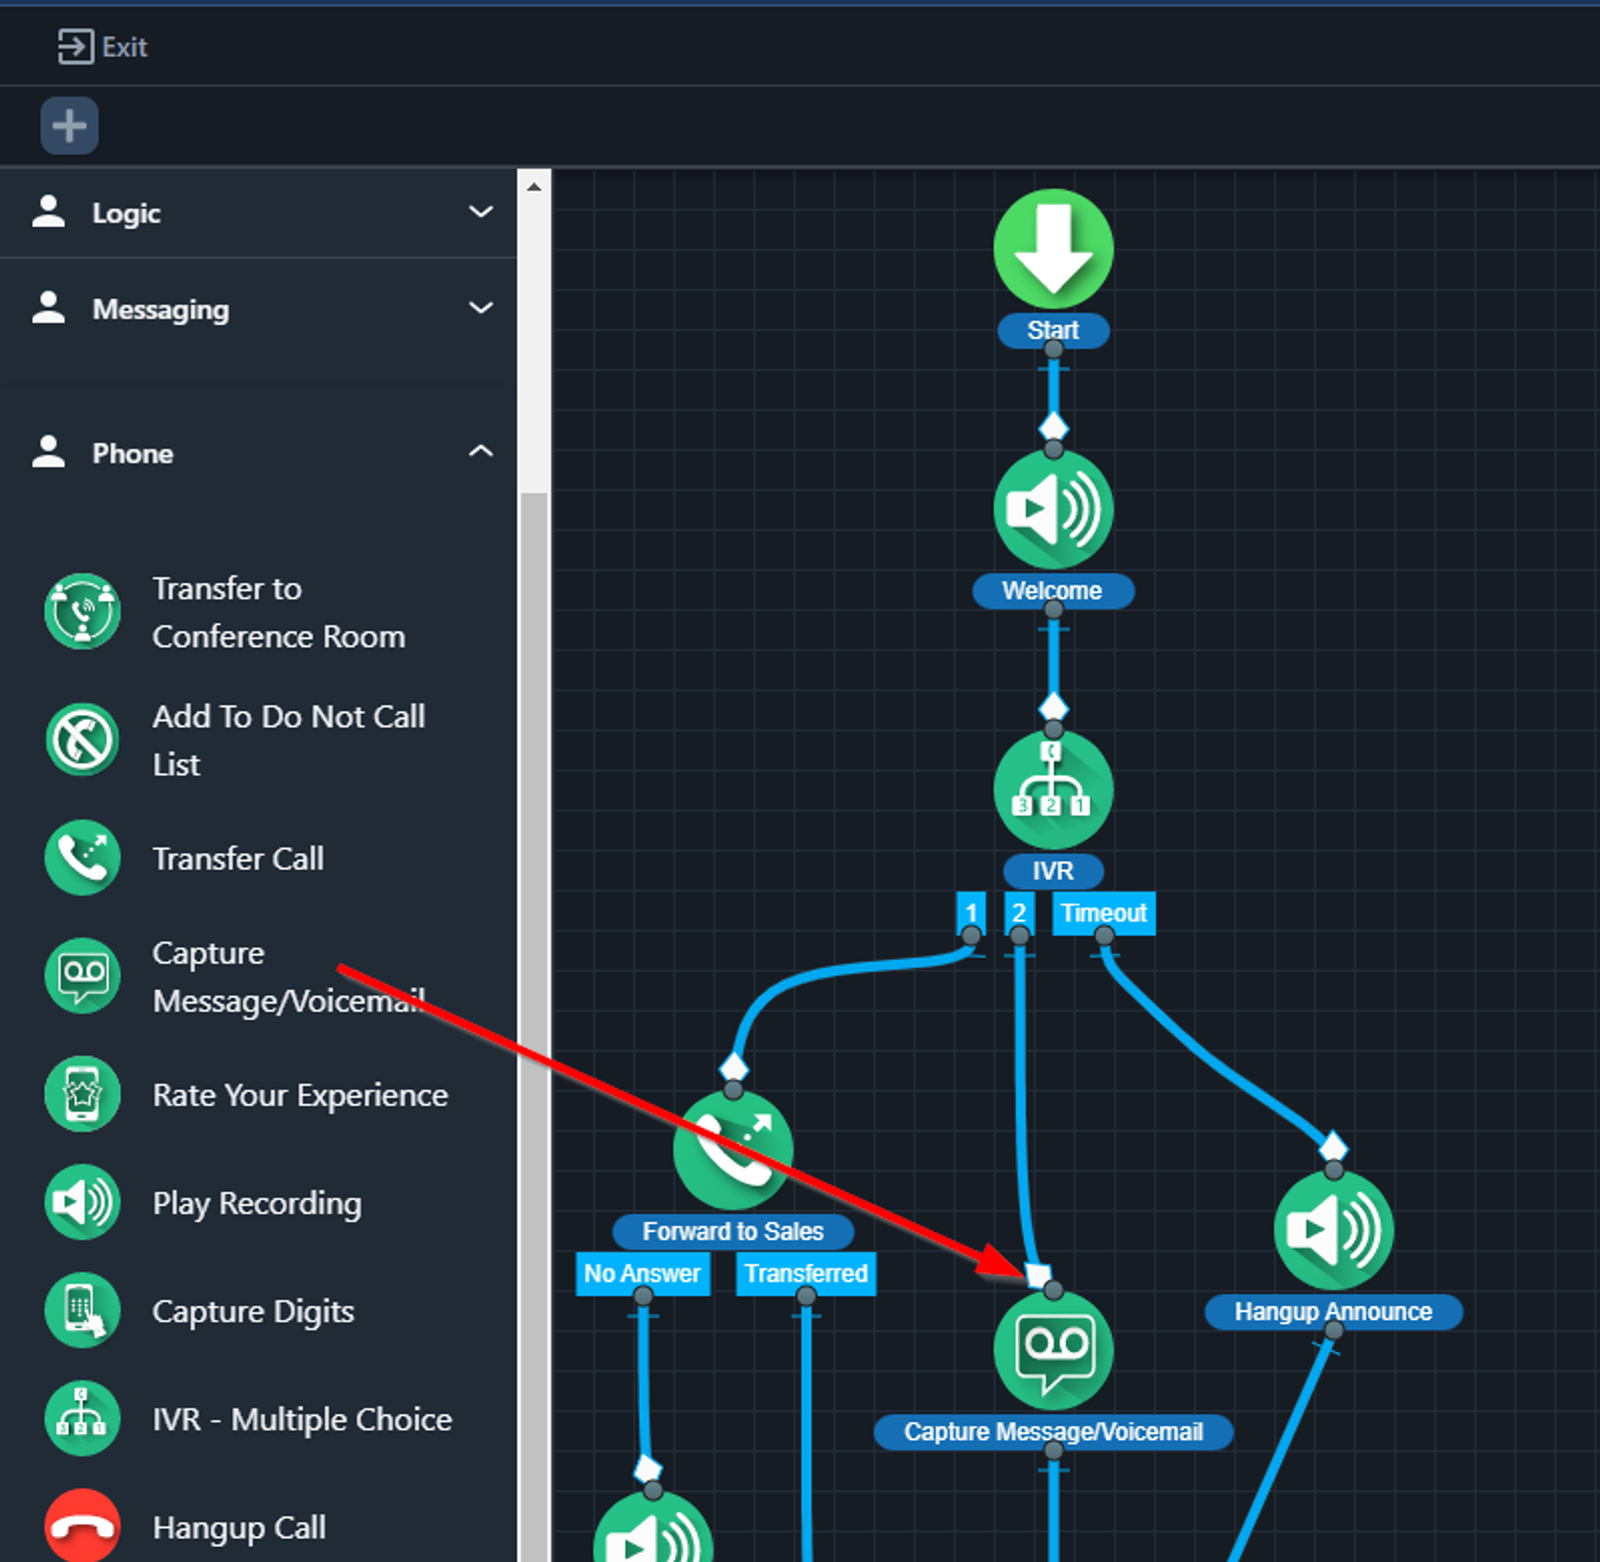Select the IVR - Multiple Choice sidebar icon
The width and height of the screenshot is (1600, 1562).
point(83,1418)
